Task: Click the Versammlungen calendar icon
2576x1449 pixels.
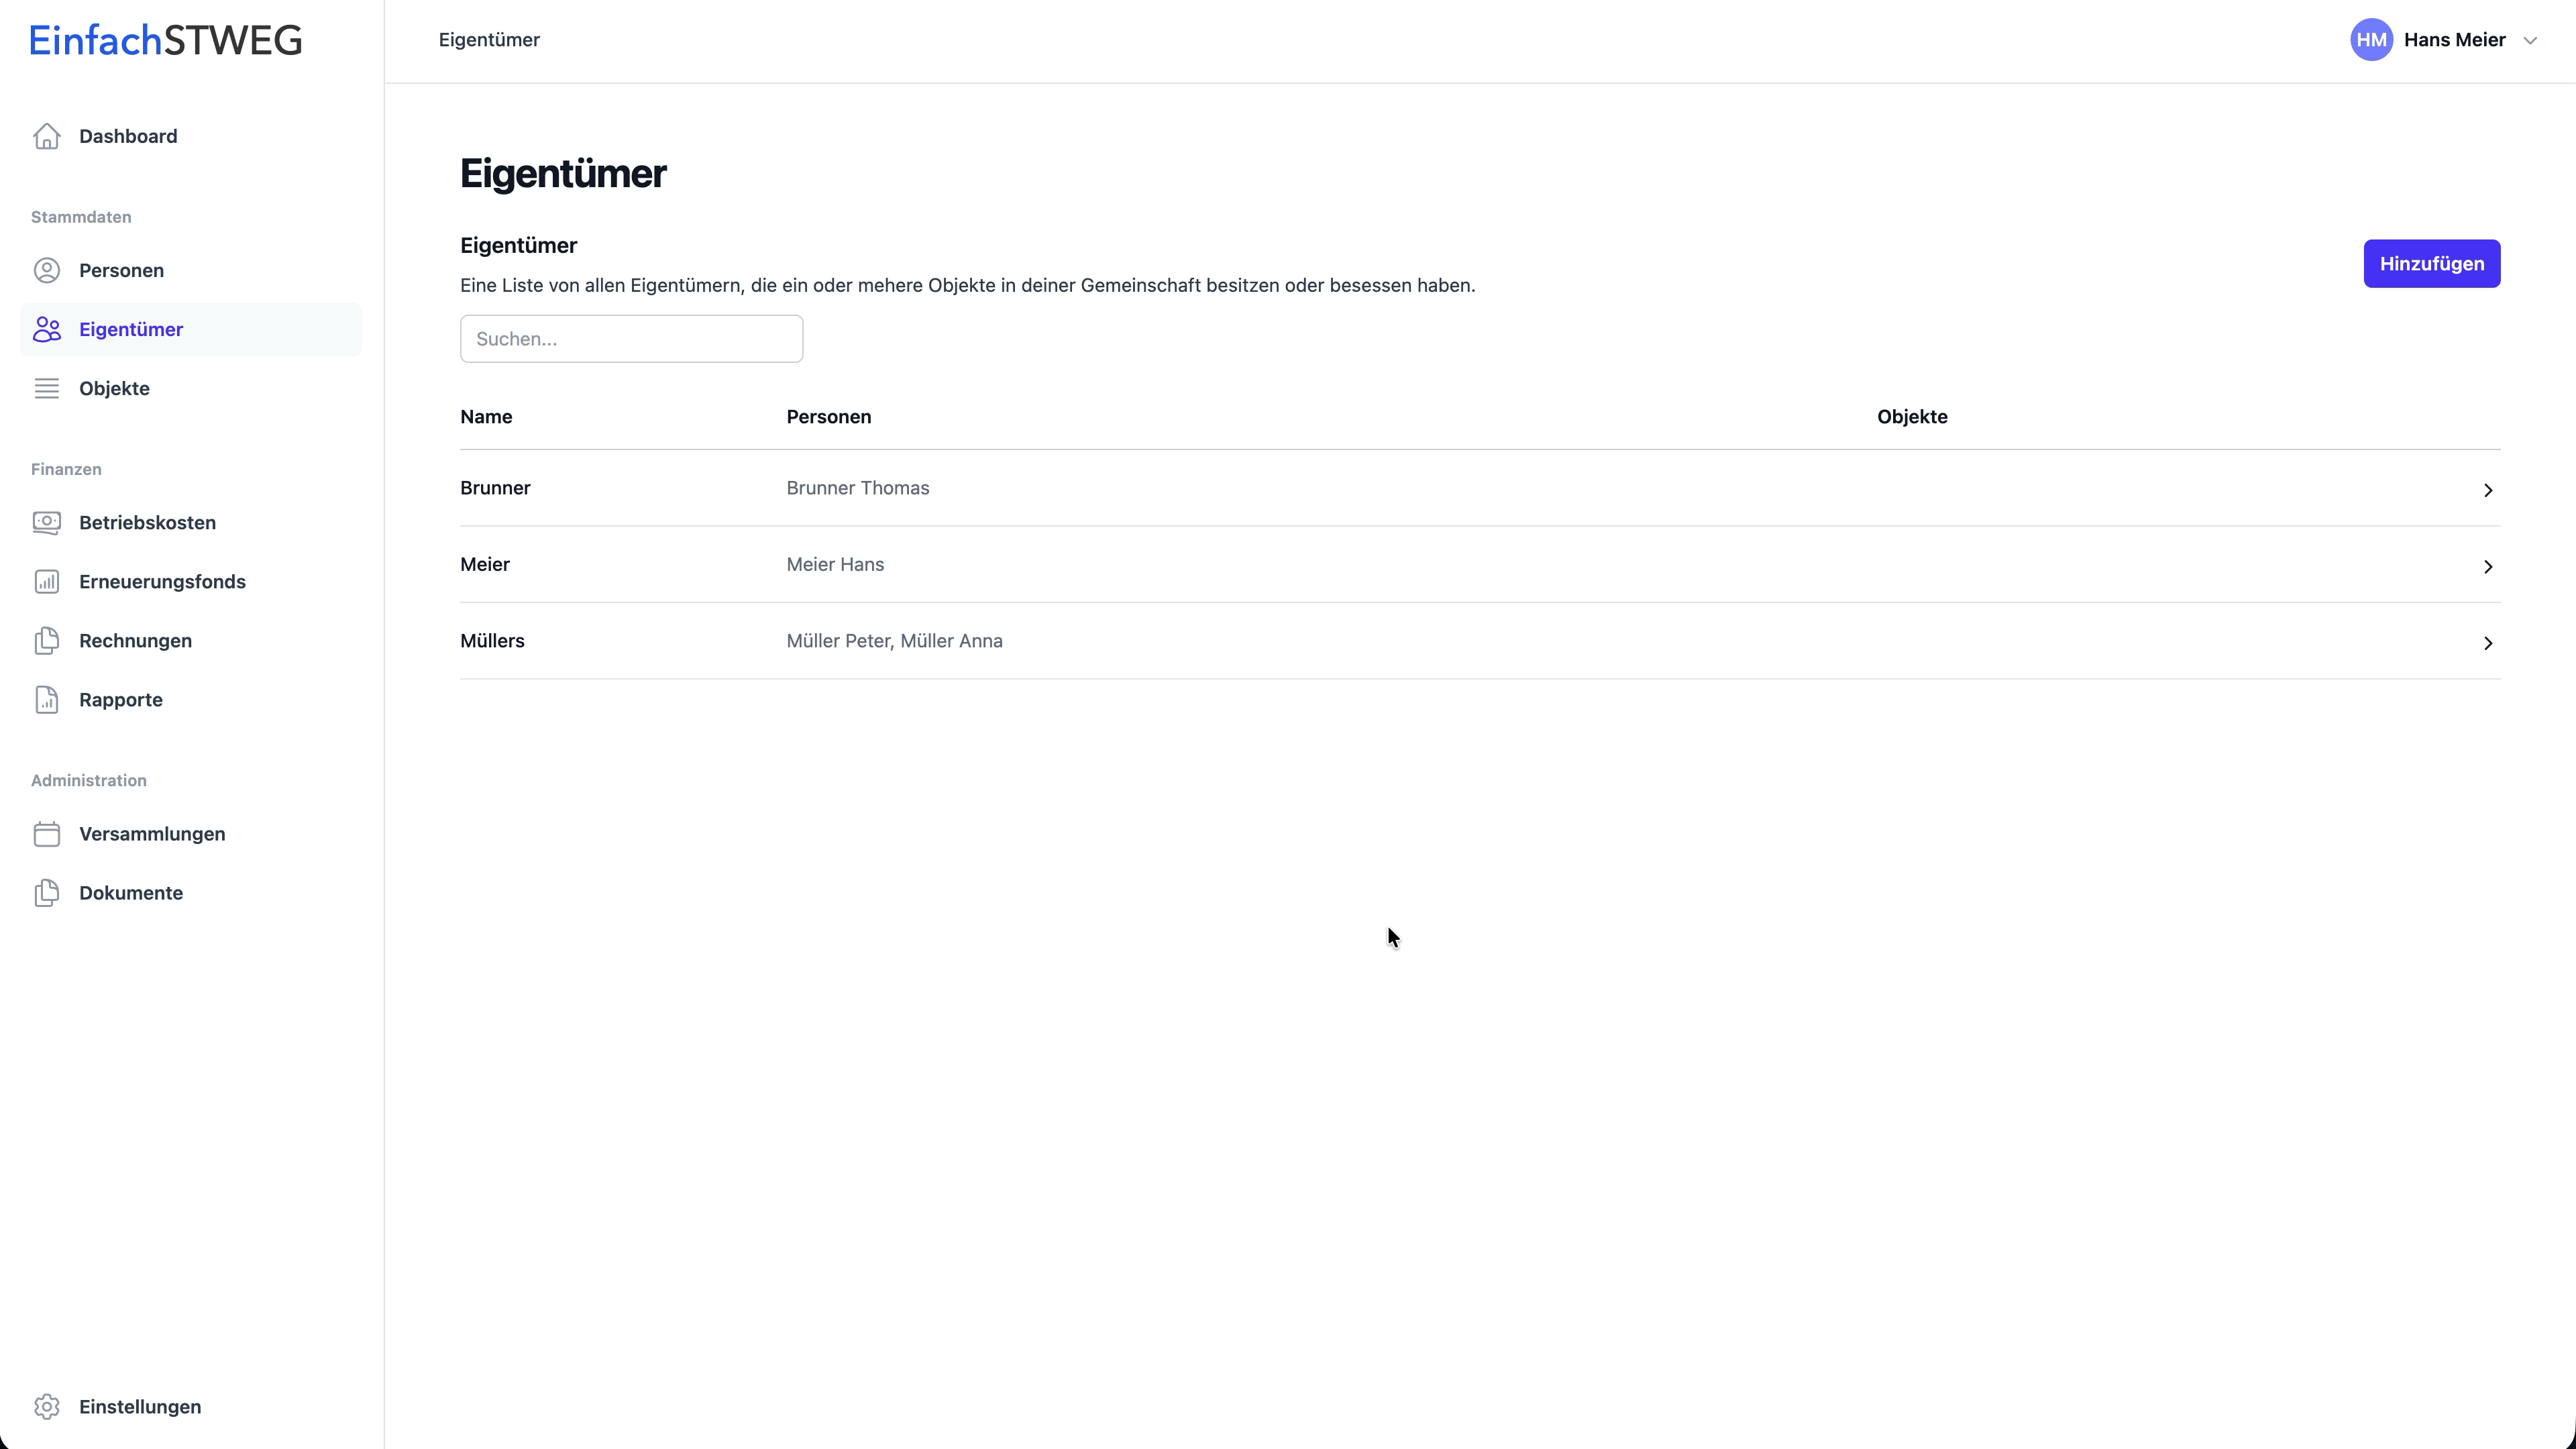Action: tap(47, 833)
